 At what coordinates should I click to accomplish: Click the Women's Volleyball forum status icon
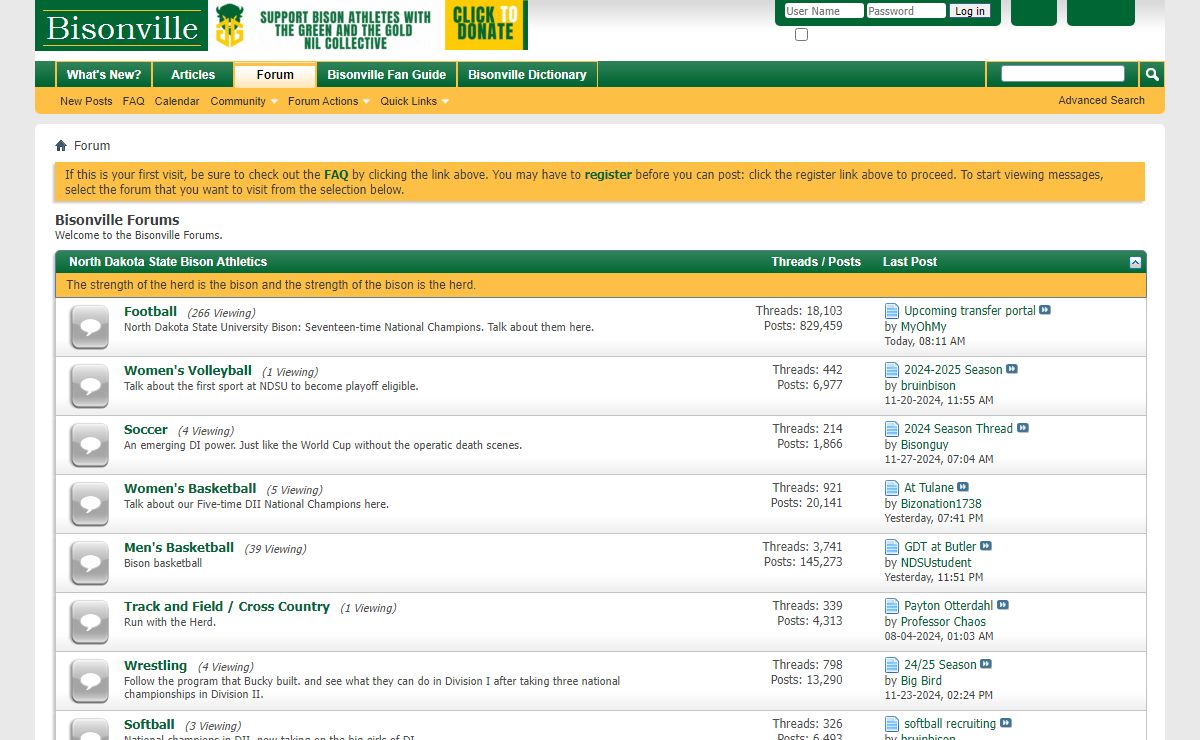point(90,386)
